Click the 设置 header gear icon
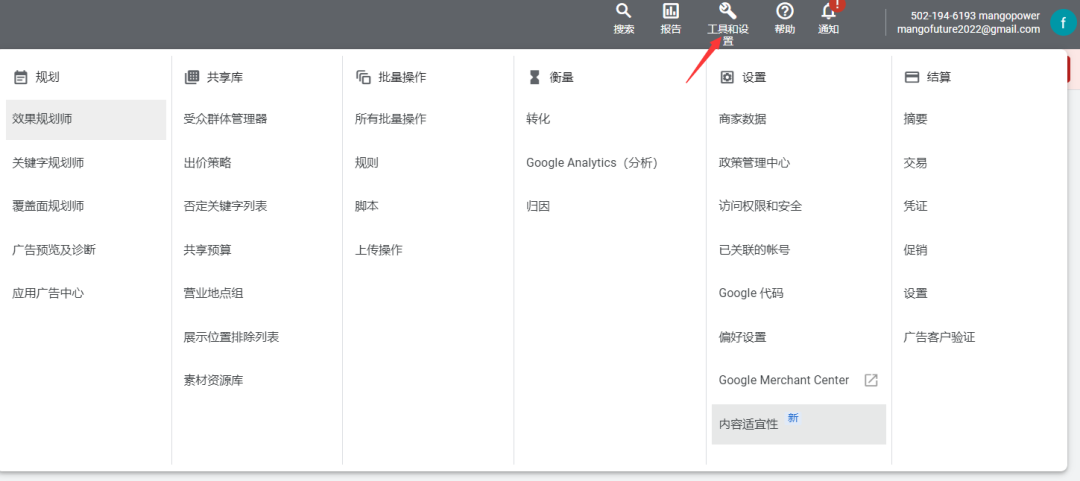 coord(727,77)
